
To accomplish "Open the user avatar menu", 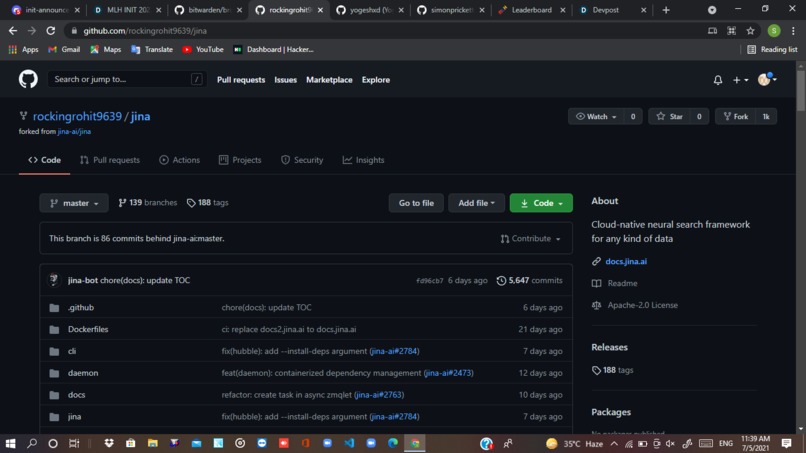I will click(x=767, y=79).
